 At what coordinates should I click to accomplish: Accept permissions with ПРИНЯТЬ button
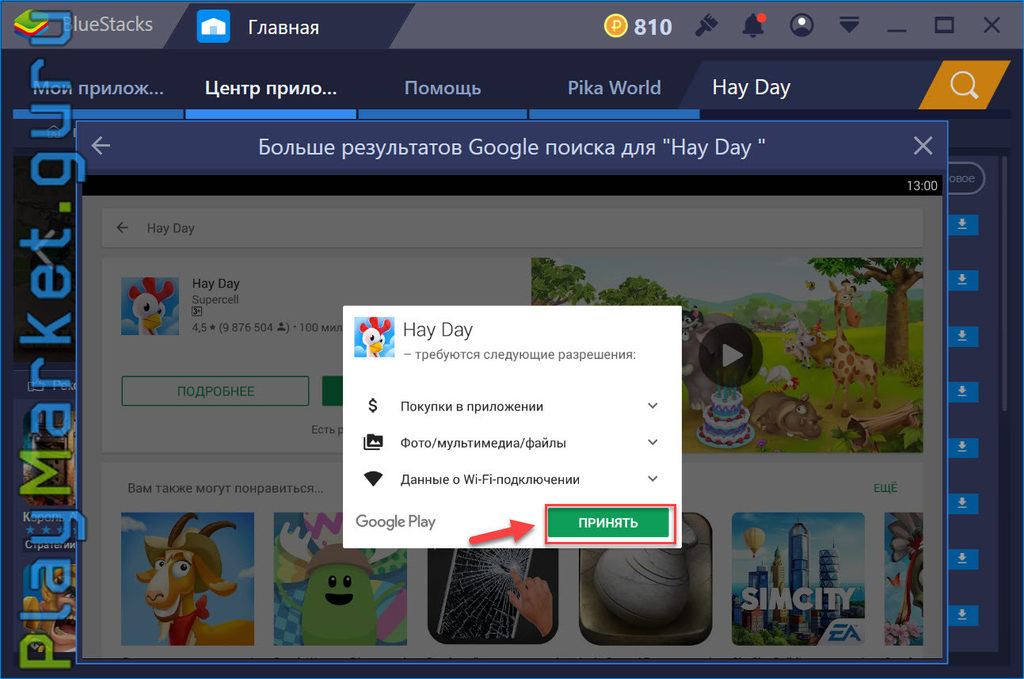tap(608, 523)
